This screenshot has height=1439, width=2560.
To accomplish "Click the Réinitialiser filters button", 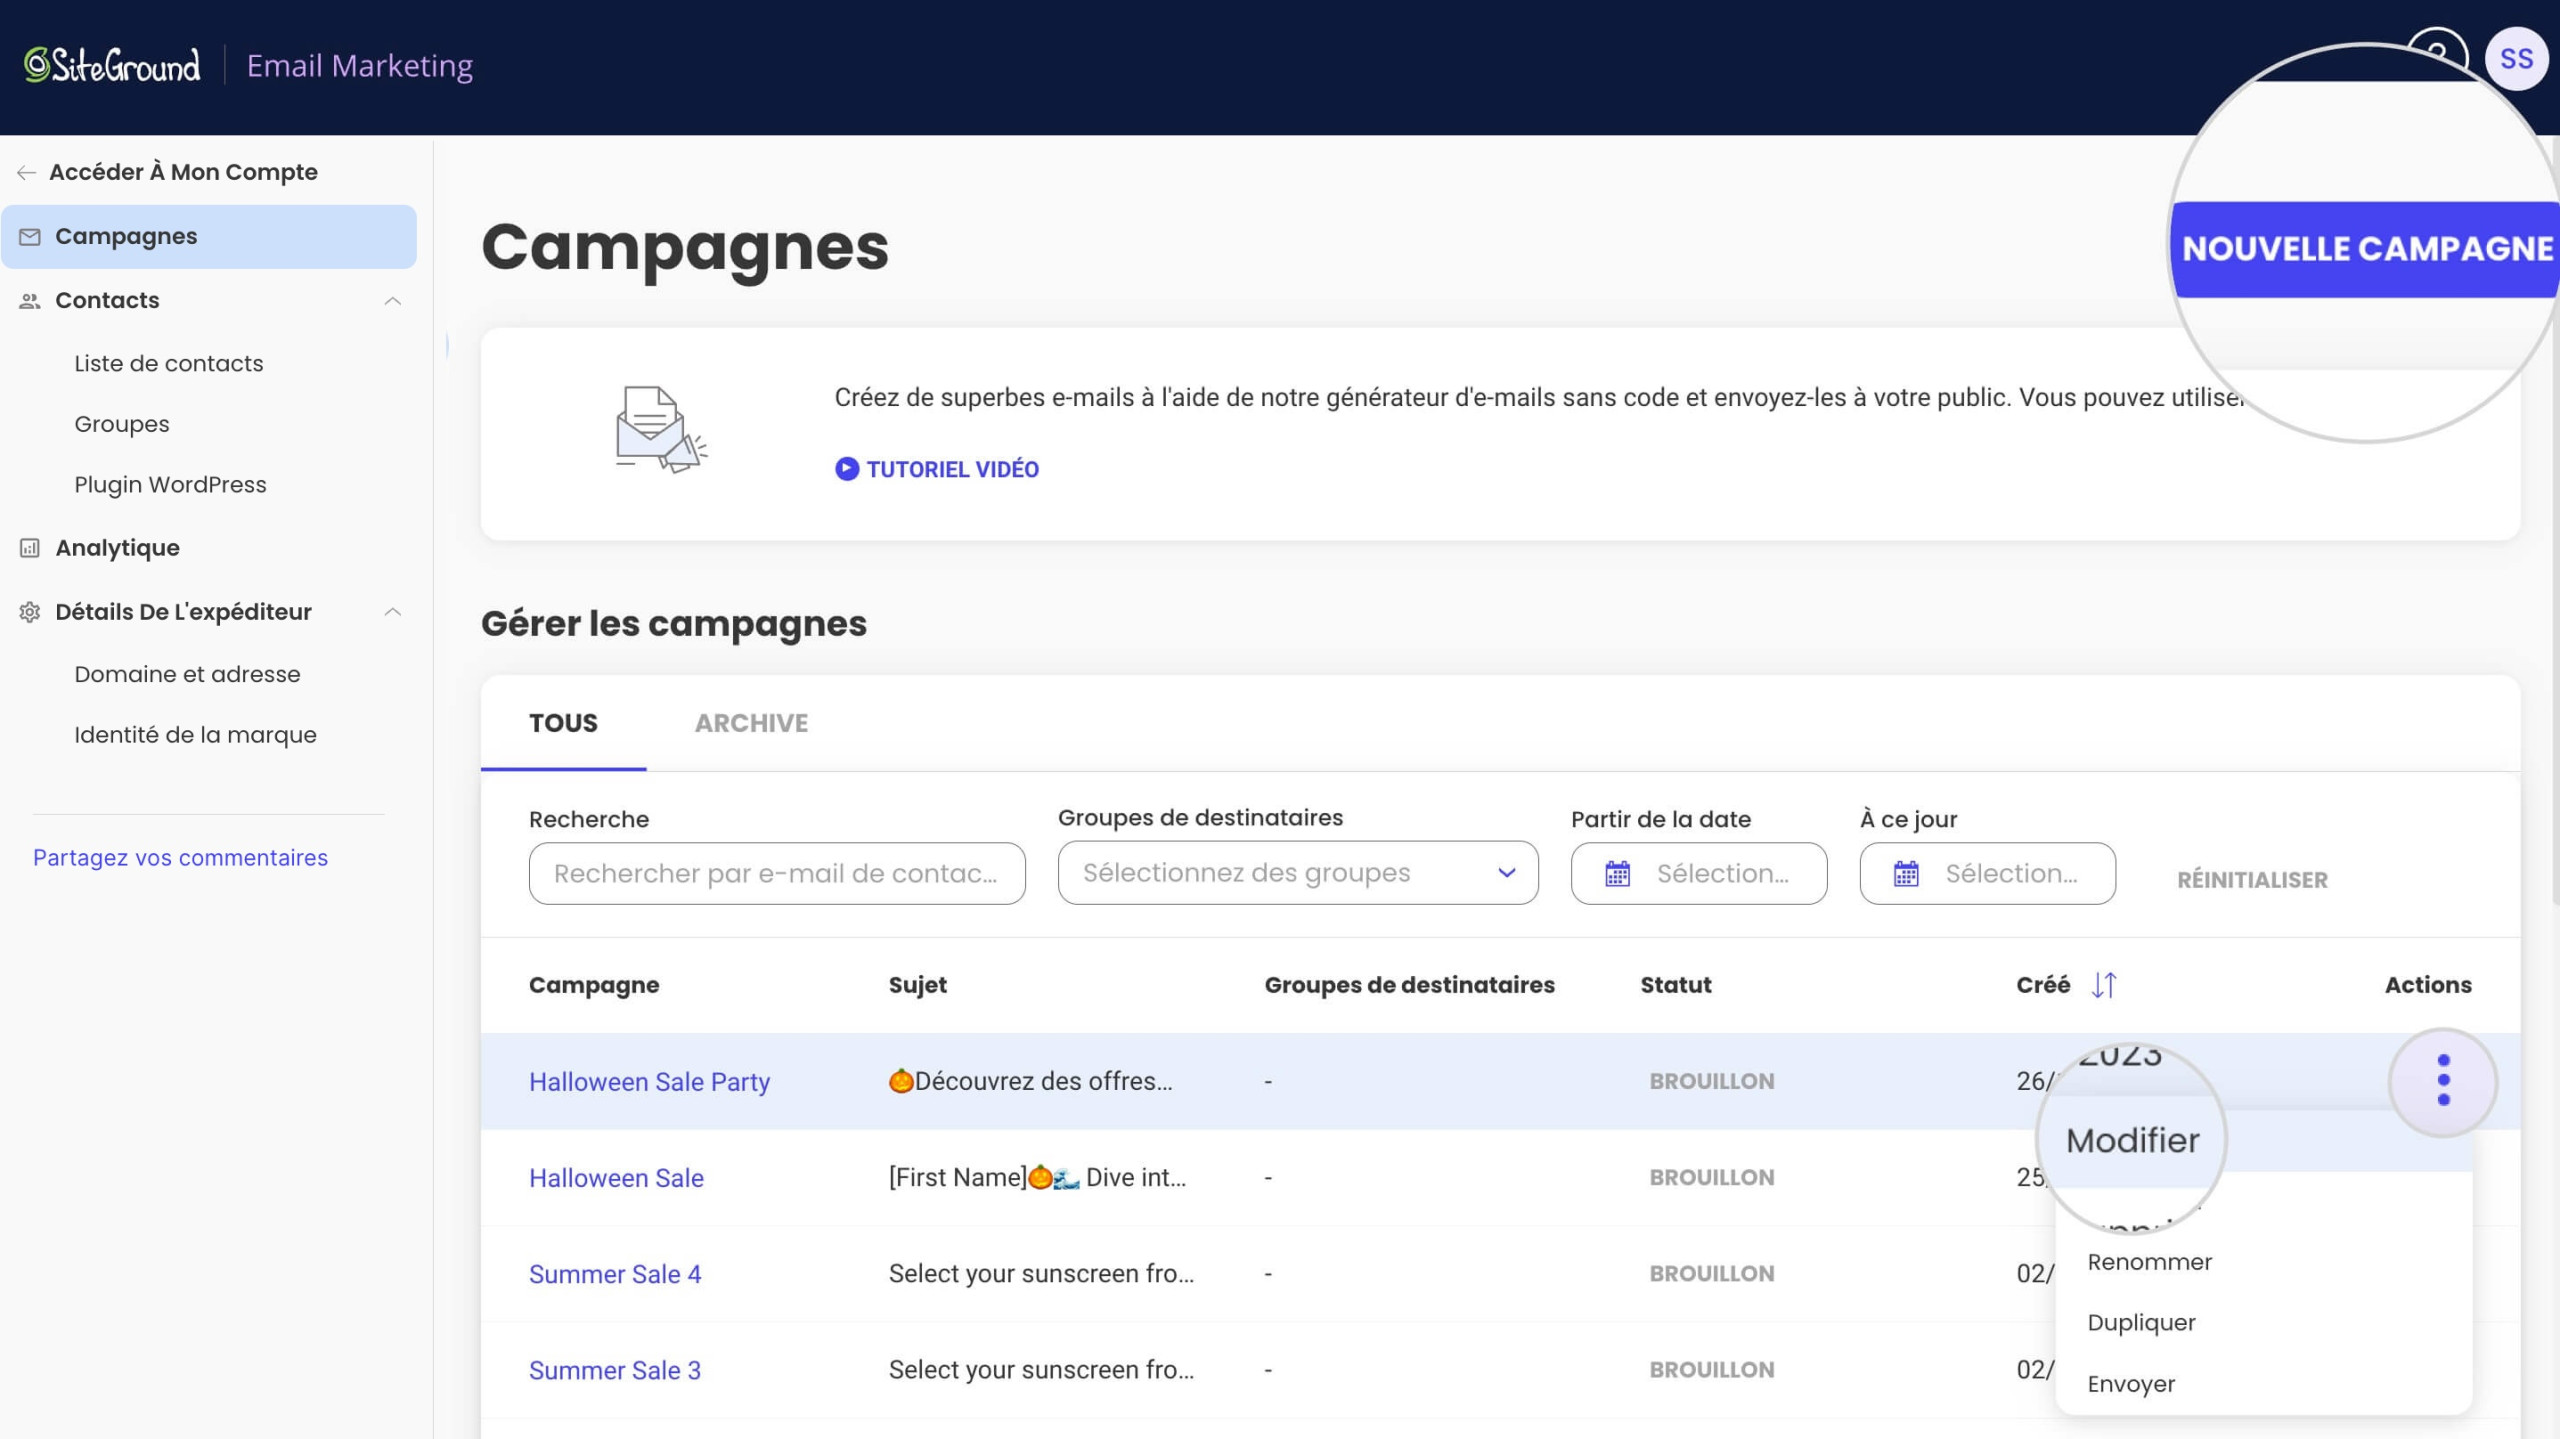I will click(x=2252, y=880).
